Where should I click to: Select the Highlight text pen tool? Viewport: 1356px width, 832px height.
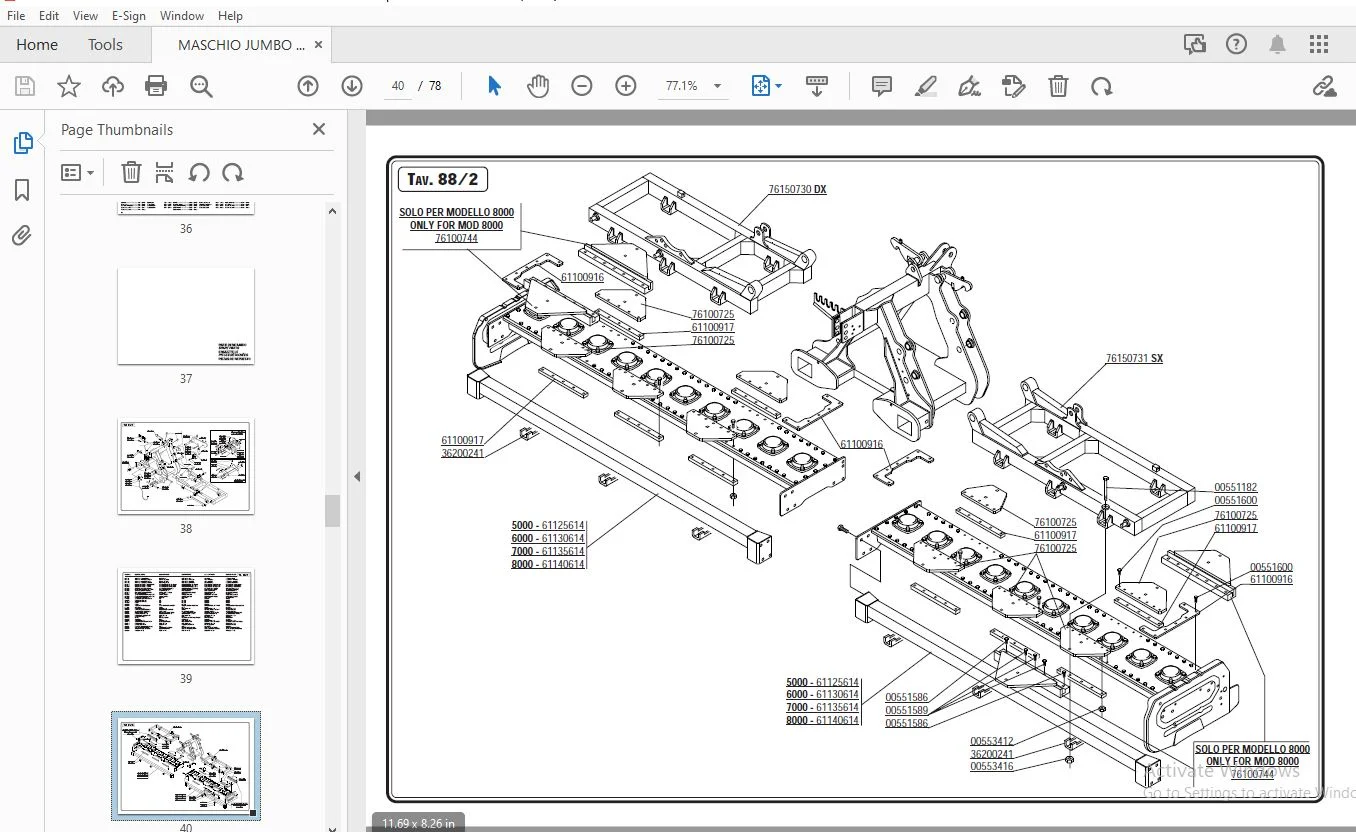(926, 86)
